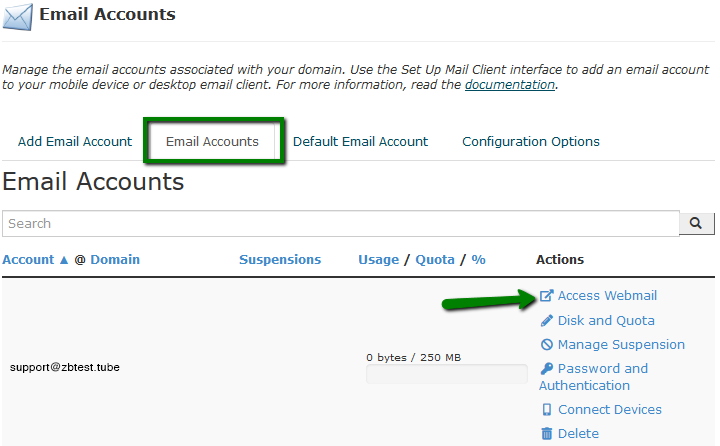The height and width of the screenshot is (446, 720).
Task: Click the envelope icon beside Email Accounts title
Action: pos(17,17)
